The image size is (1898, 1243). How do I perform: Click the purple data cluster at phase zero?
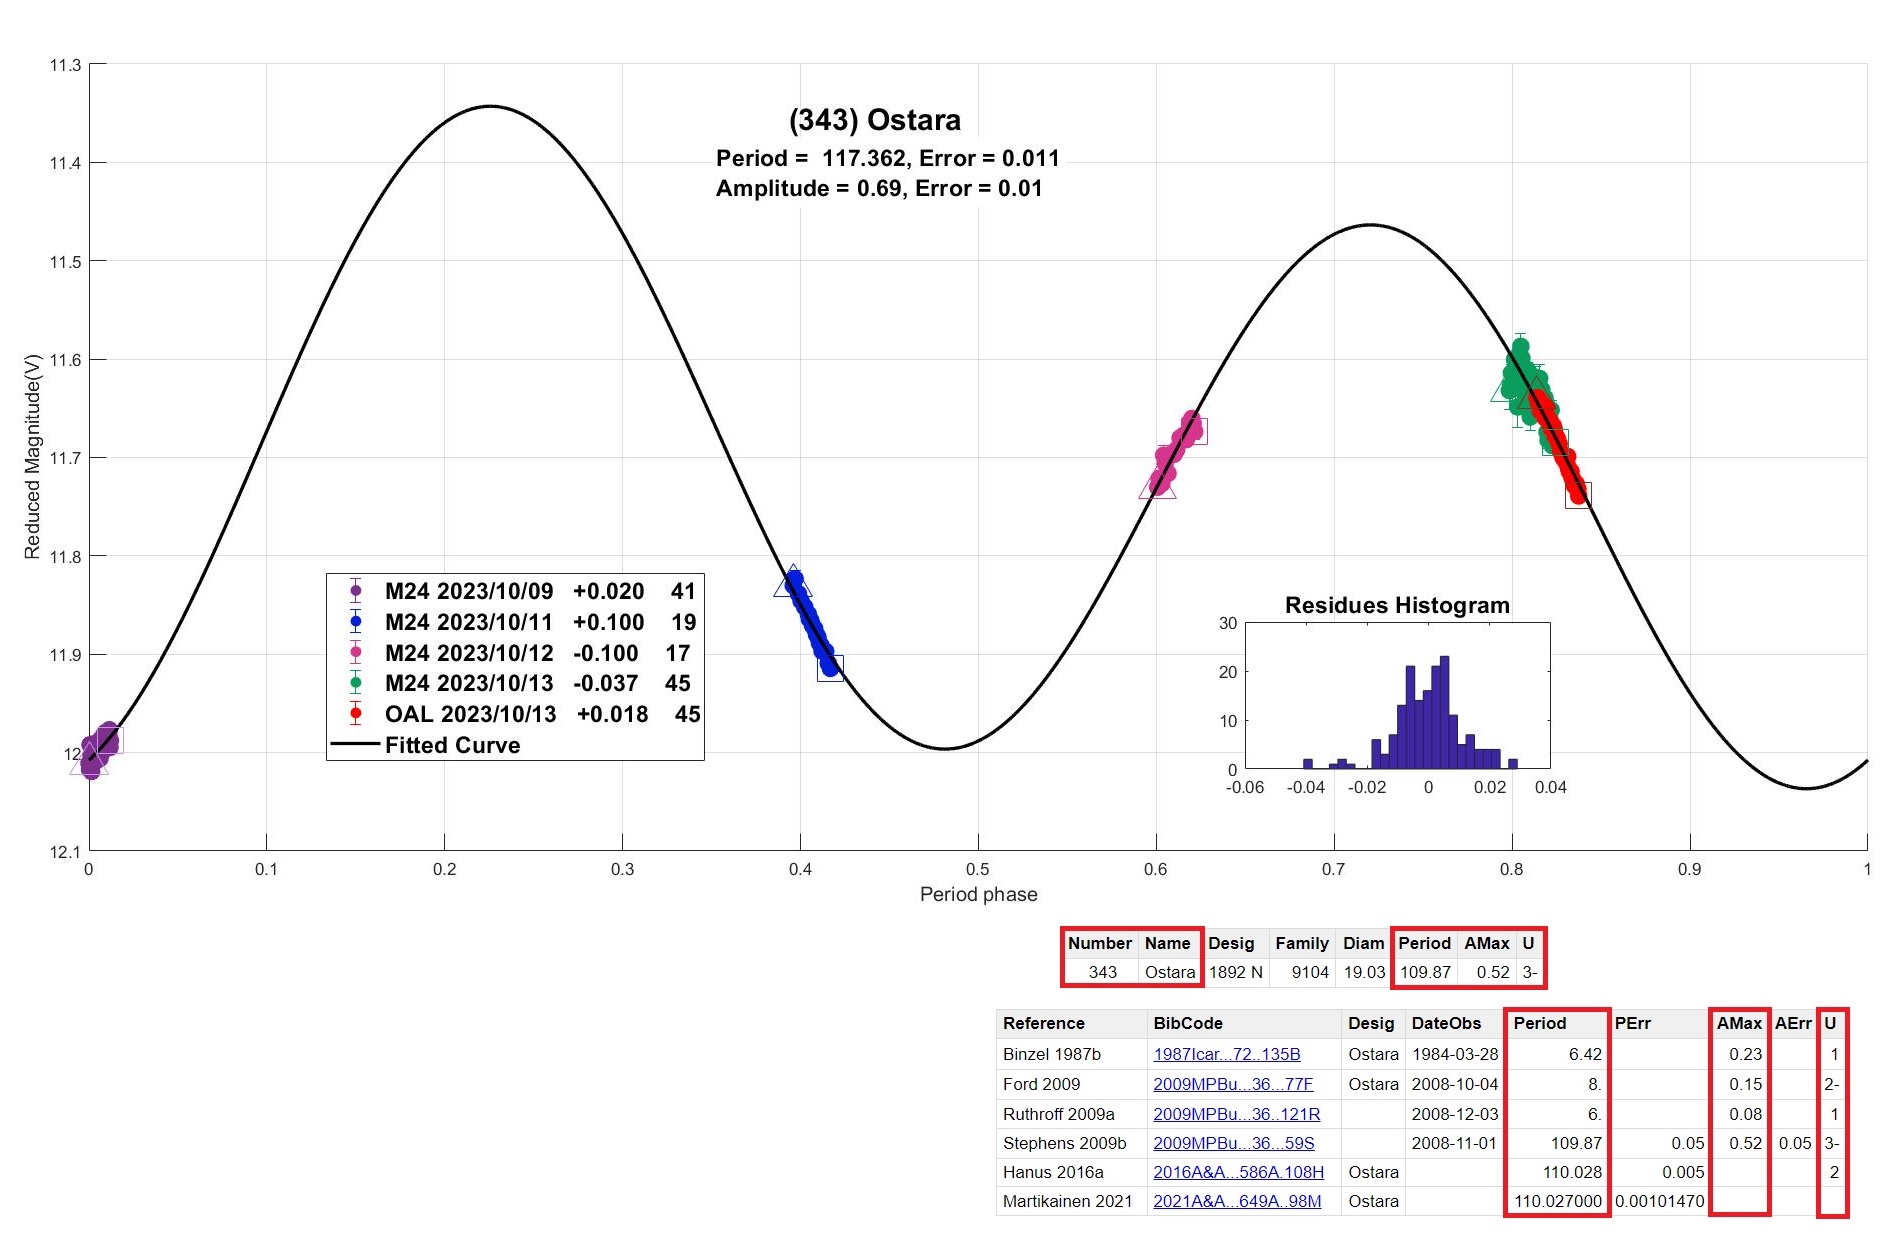(x=97, y=750)
